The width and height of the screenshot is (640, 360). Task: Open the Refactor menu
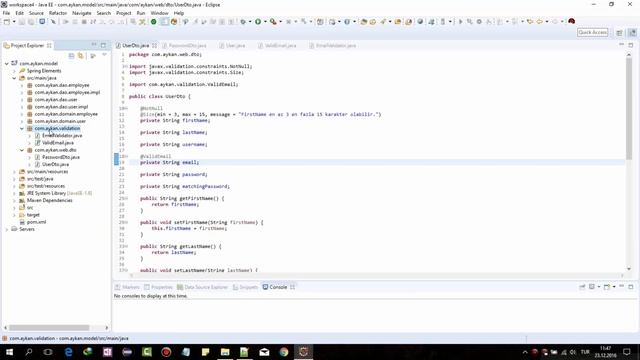tap(58, 13)
